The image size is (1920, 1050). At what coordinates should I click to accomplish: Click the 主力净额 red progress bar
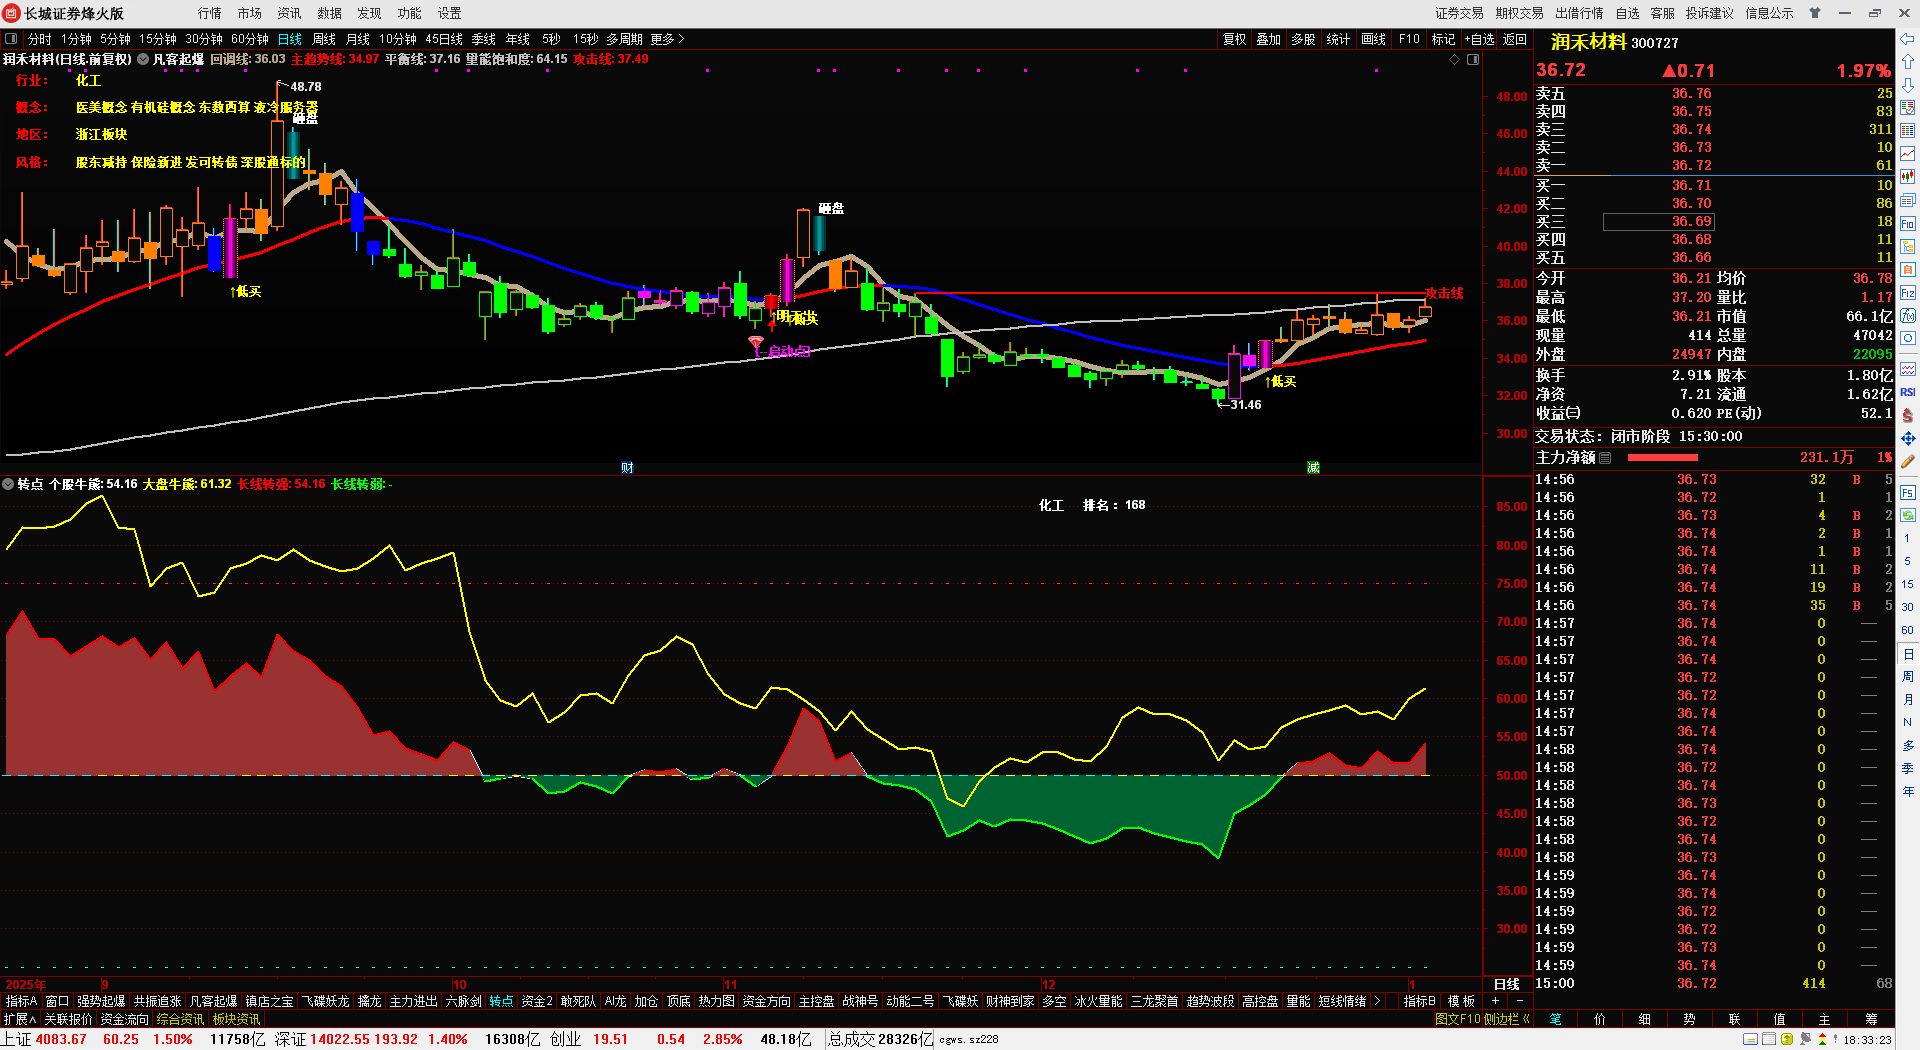1663,458
